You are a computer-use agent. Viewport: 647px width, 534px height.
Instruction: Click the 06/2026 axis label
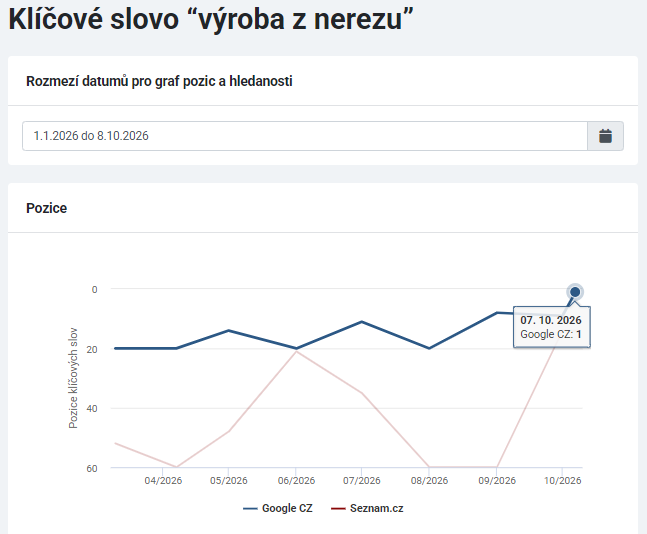pyautogui.click(x=296, y=481)
